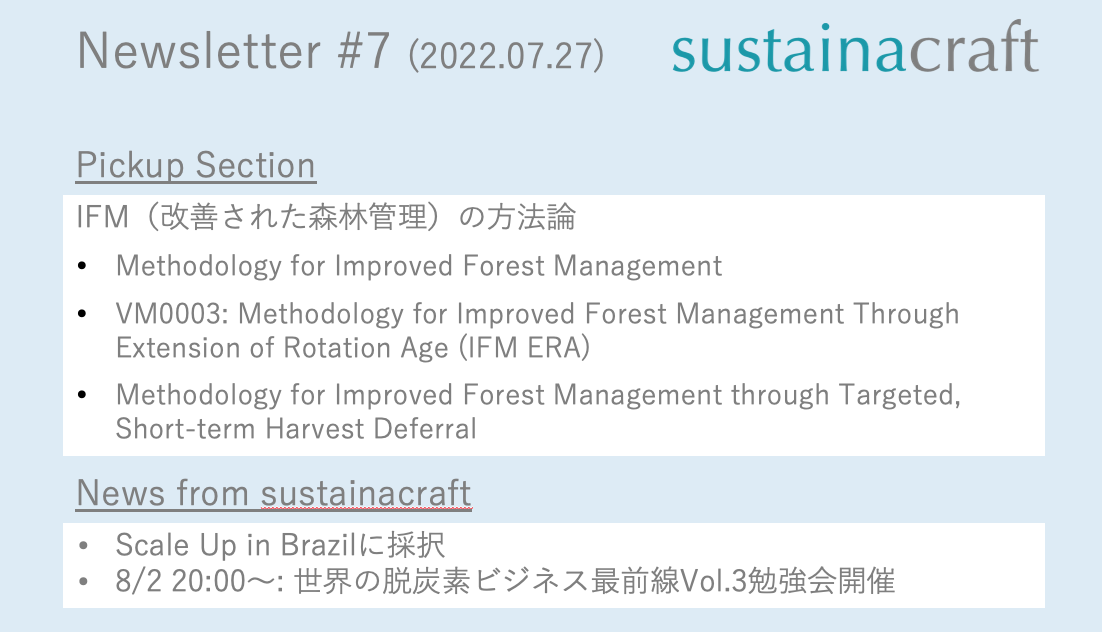Select the Newsletter #7 title
Image resolution: width=1102 pixels, height=632 pixels.
tap(233, 51)
